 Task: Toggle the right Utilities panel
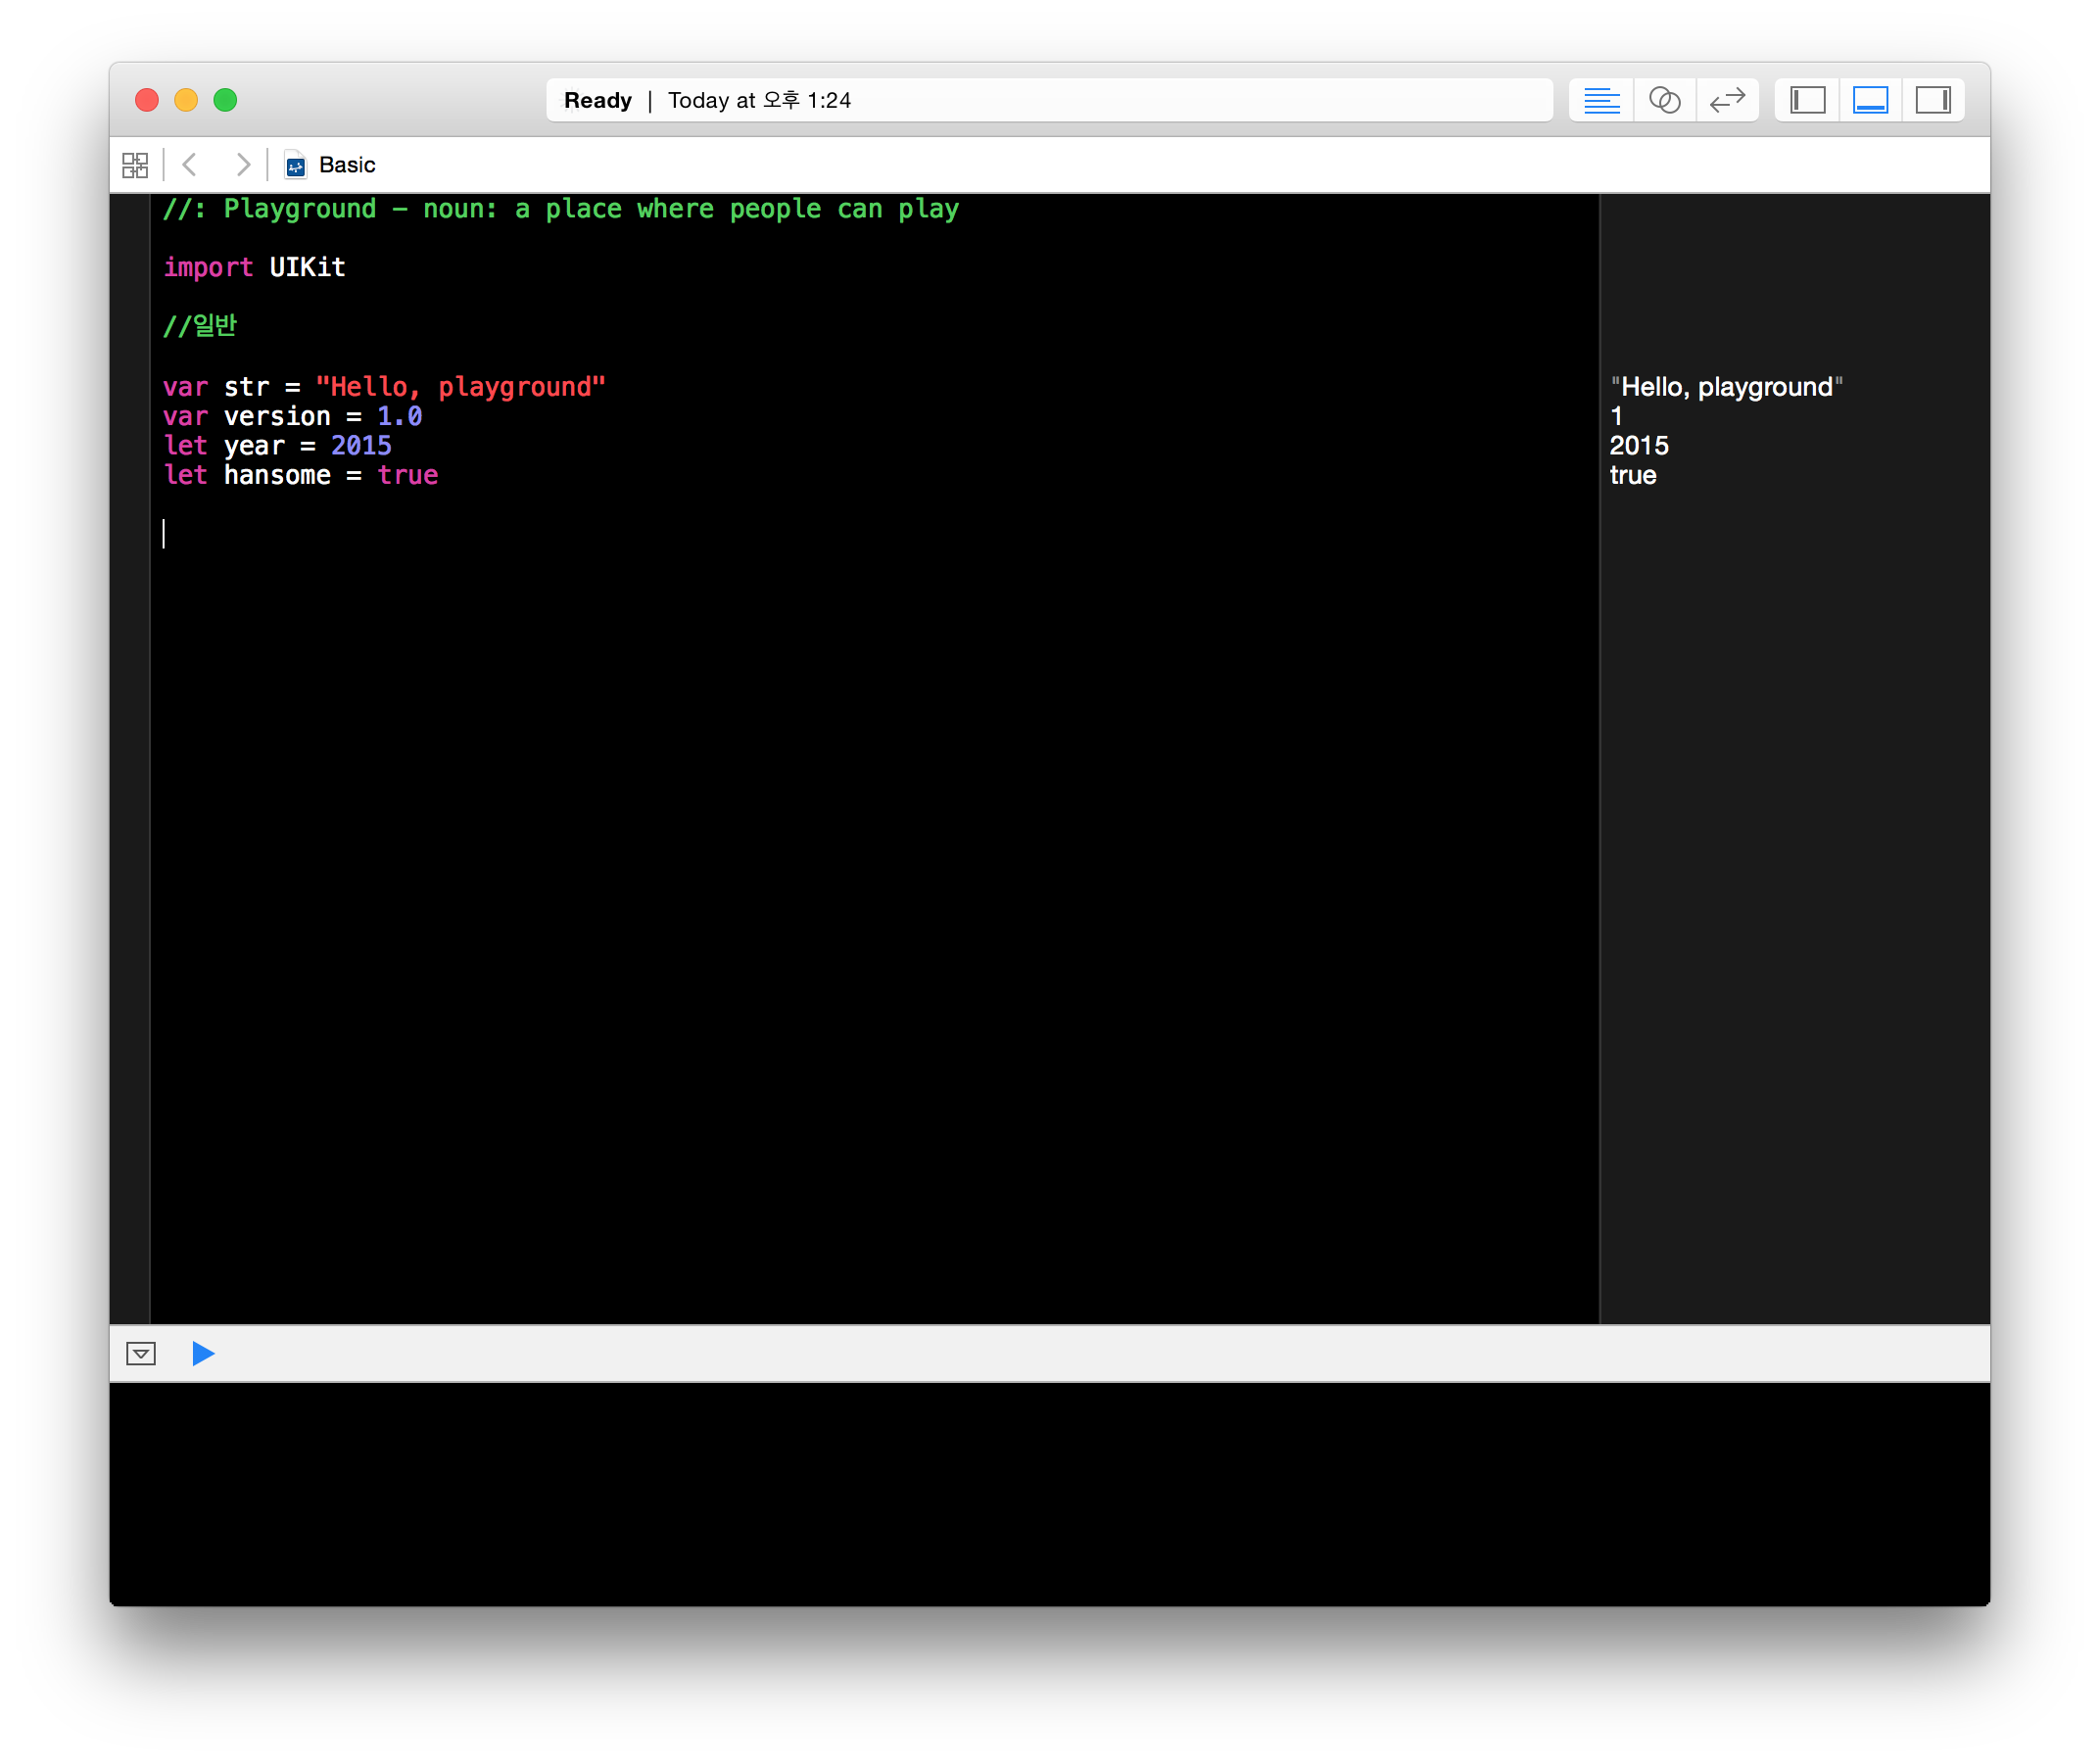(1932, 100)
